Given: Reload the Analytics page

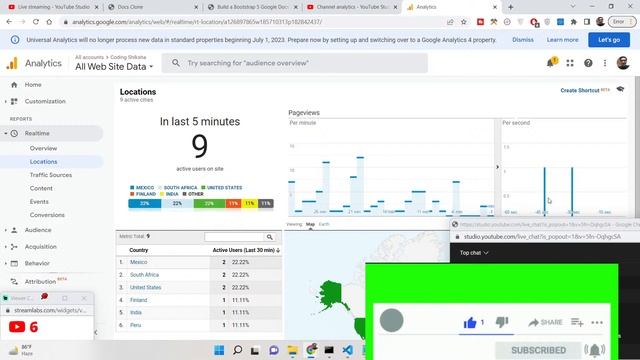Looking at the screenshot, I should click(36, 22).
